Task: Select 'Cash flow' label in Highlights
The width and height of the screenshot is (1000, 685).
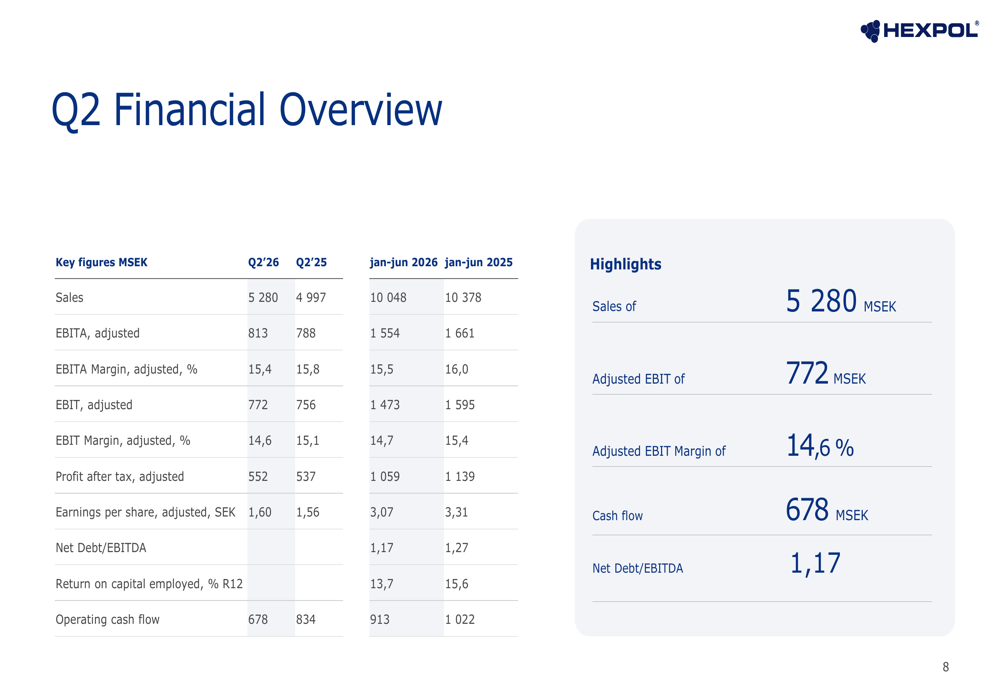Action: coord(617,515)
